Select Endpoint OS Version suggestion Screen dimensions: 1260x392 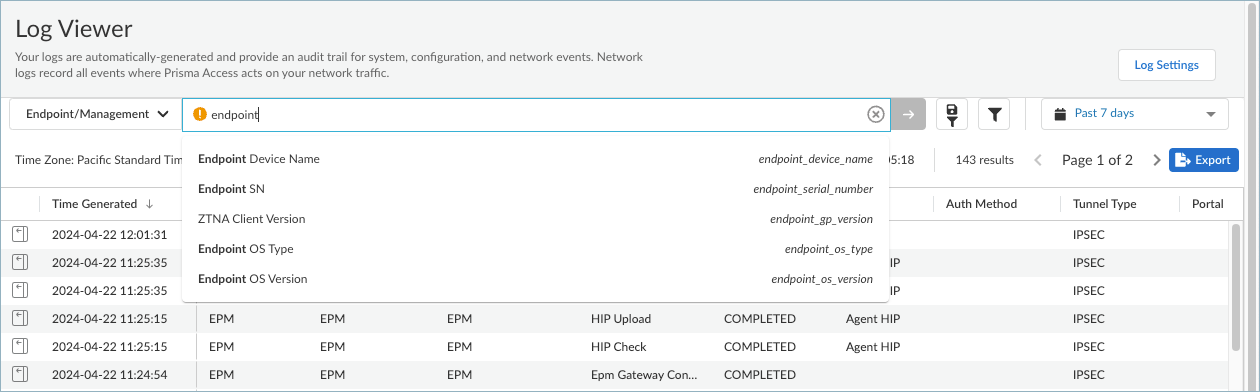535,279
